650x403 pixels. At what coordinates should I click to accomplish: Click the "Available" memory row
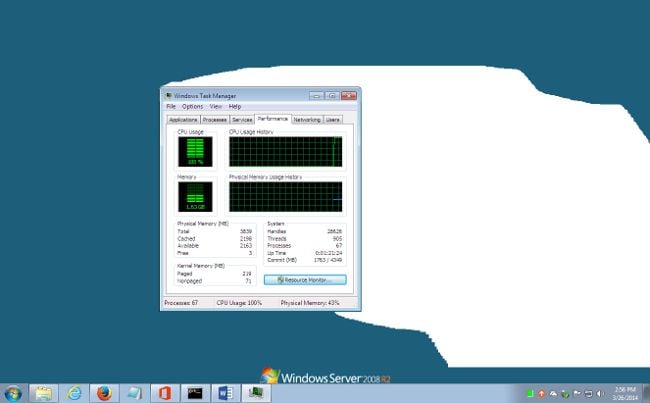coord(214,246)
